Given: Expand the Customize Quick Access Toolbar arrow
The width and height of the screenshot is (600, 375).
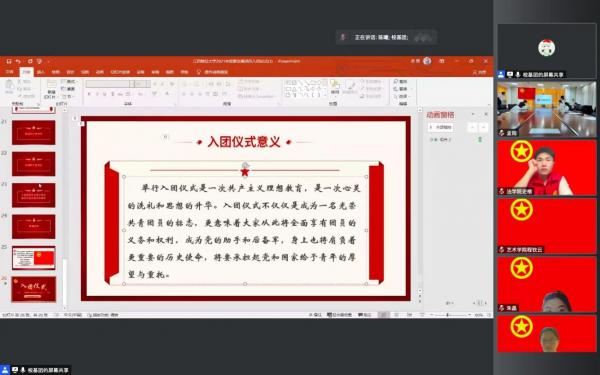Looking at the screenshot, I should pyautogui.click(x=49, y=61).
